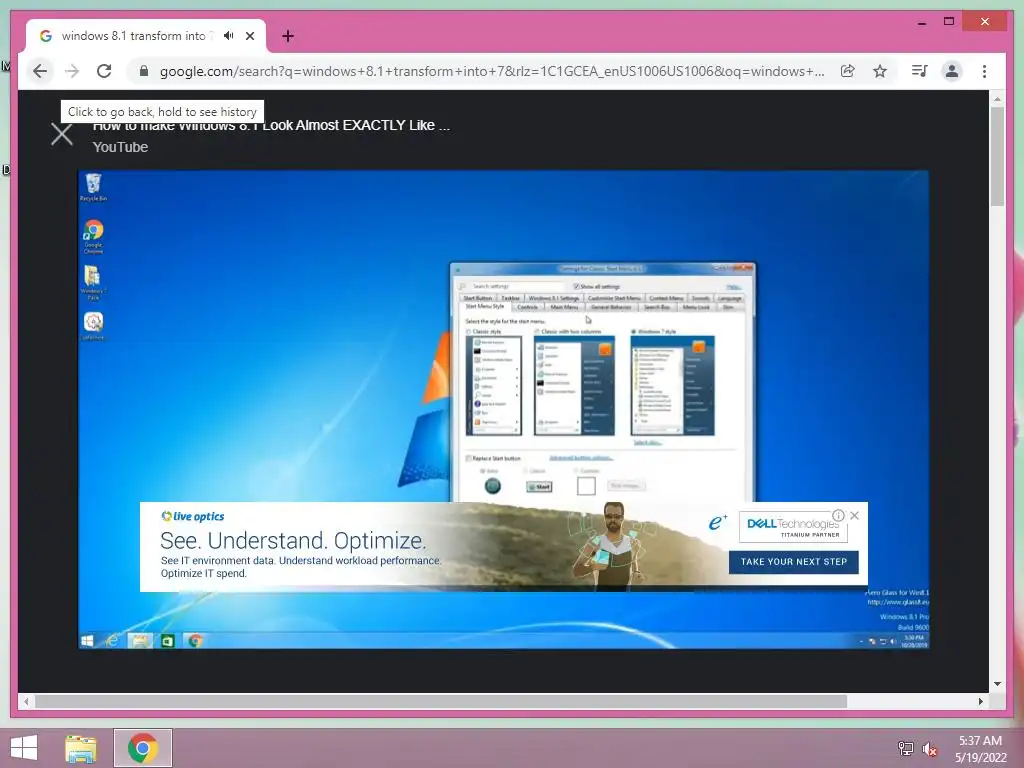Close the video overlay with the X
The width and height of the screenshot is (1024, 768).
tap(62, 135)
